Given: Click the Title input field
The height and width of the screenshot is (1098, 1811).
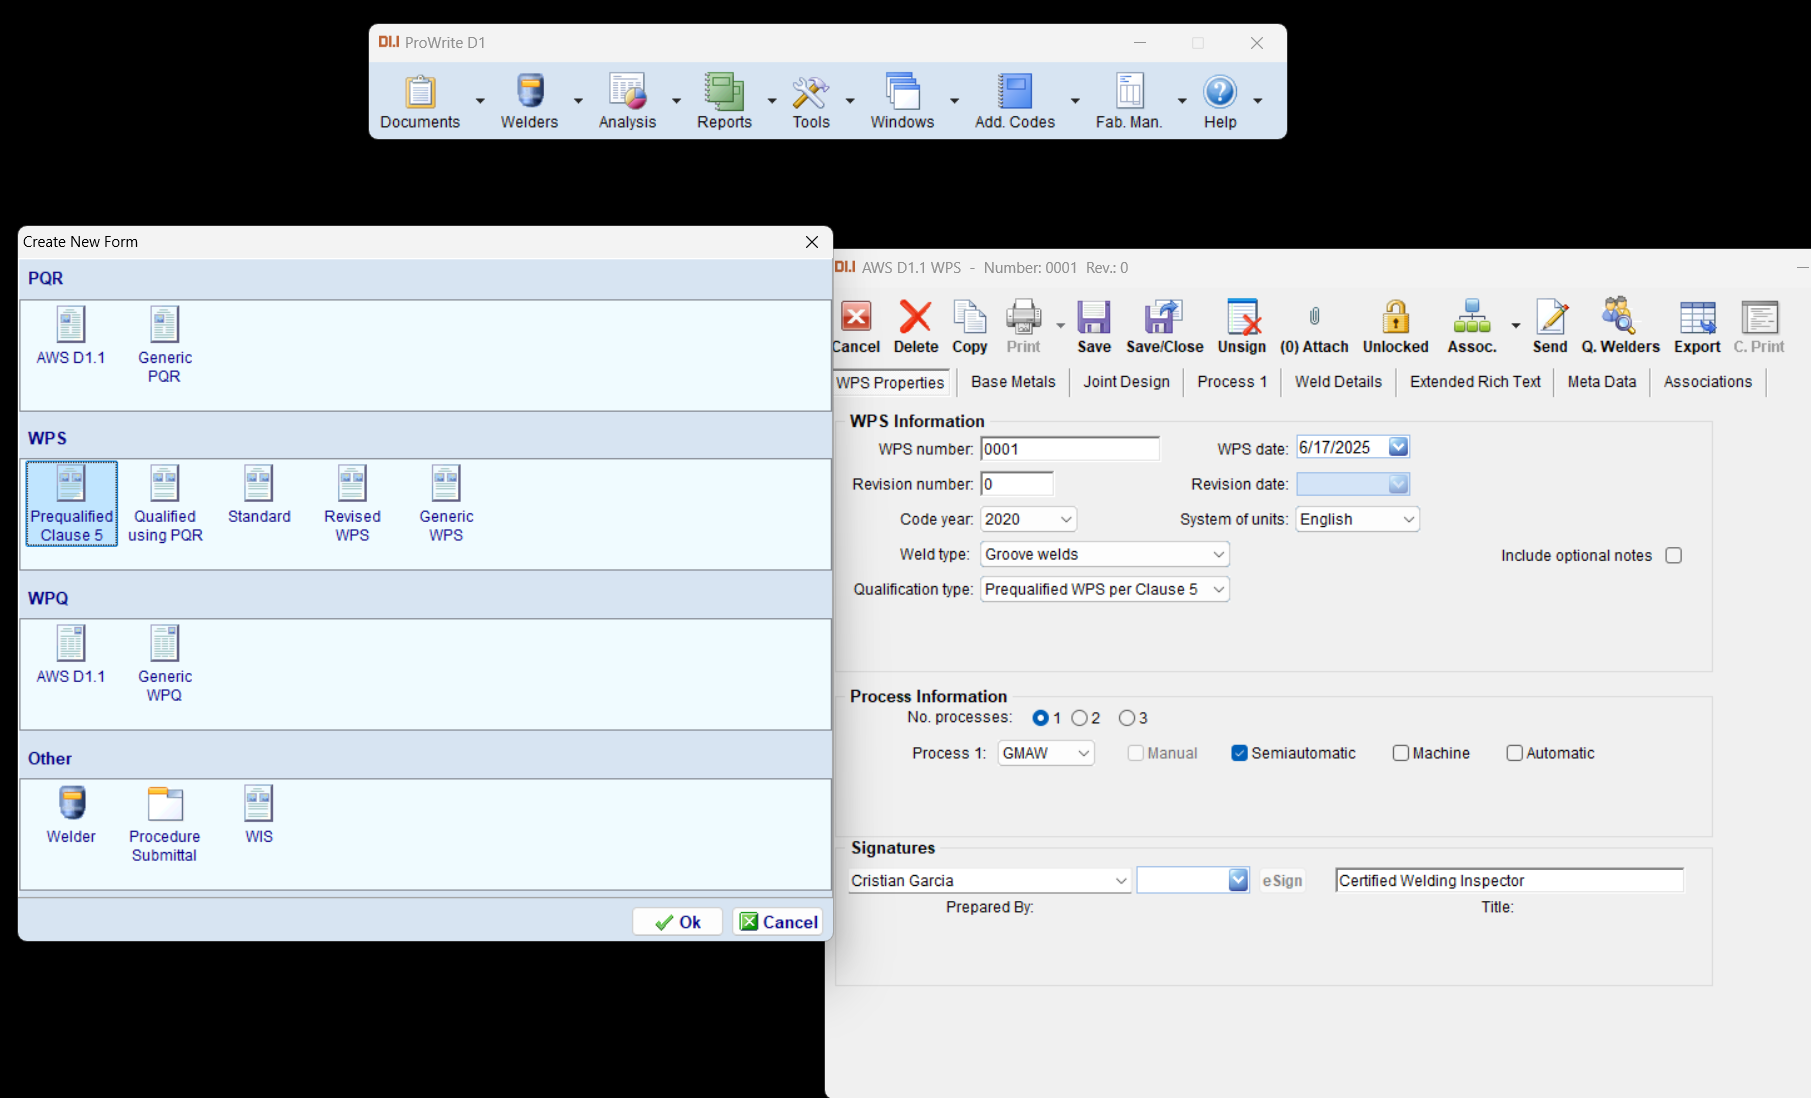Looking at the screenshot, I should [1509, 880].
